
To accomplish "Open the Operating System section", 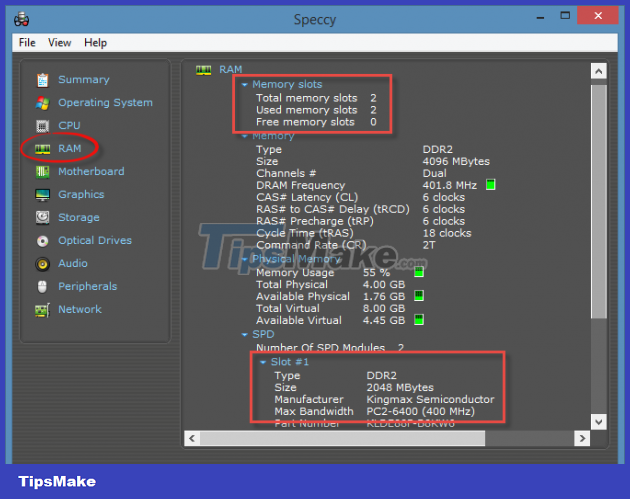I will (105, 103).
